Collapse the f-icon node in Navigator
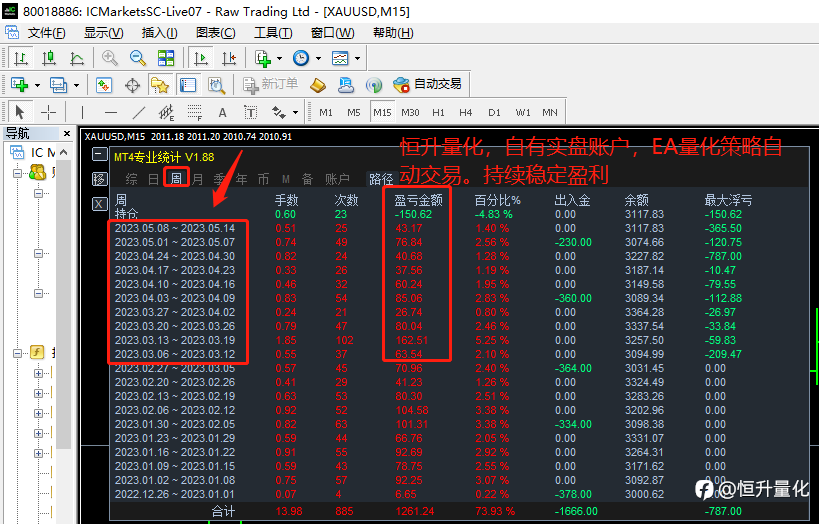The height and width of the screenshot is (524, 819). (x=18, y=353)
